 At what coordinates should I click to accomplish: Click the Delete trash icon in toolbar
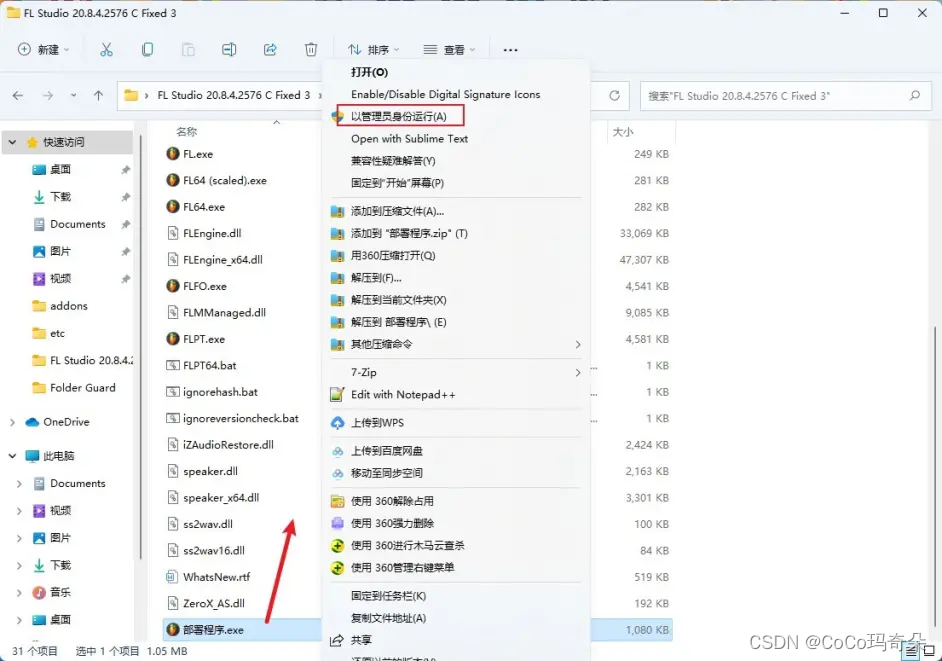[311, 49]
